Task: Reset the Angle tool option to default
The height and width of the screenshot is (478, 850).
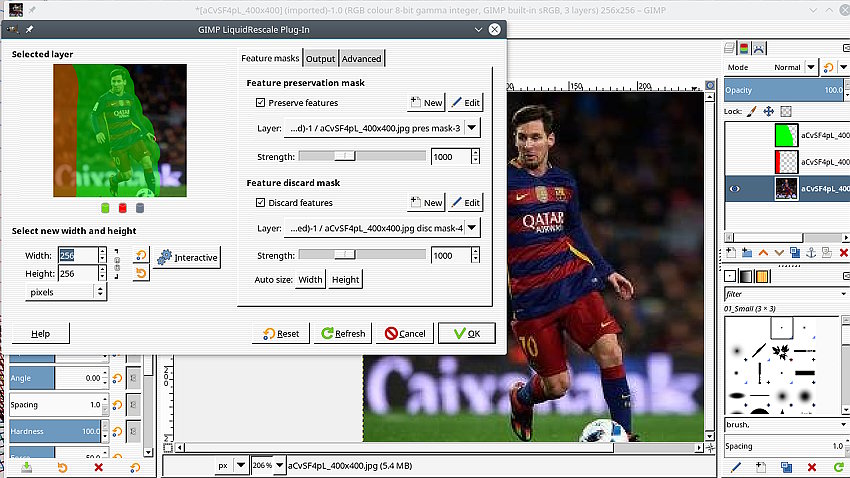Action: coord(117,378)
